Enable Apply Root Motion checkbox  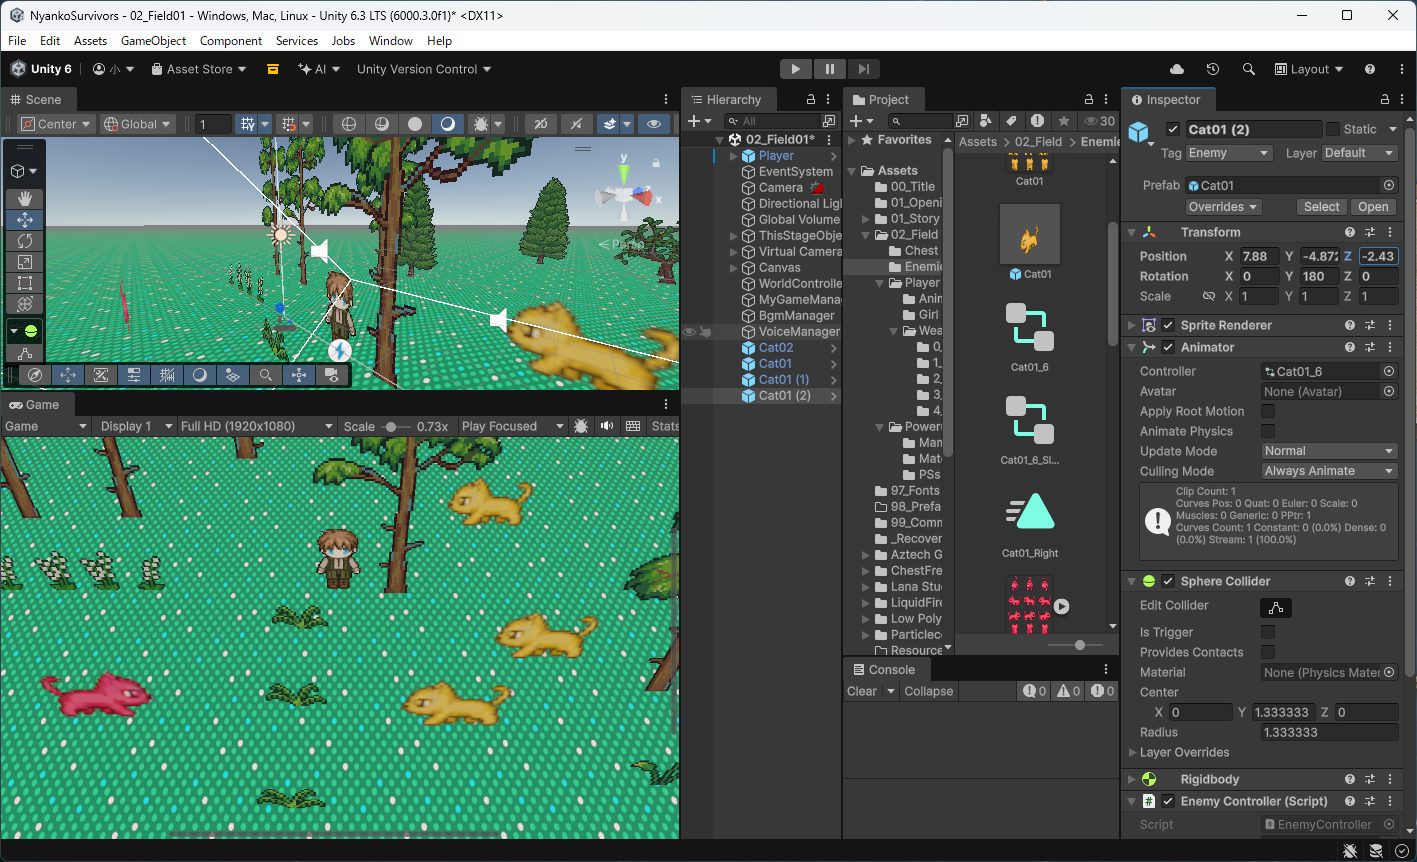pyautogui.click(x=1268, y=411)
